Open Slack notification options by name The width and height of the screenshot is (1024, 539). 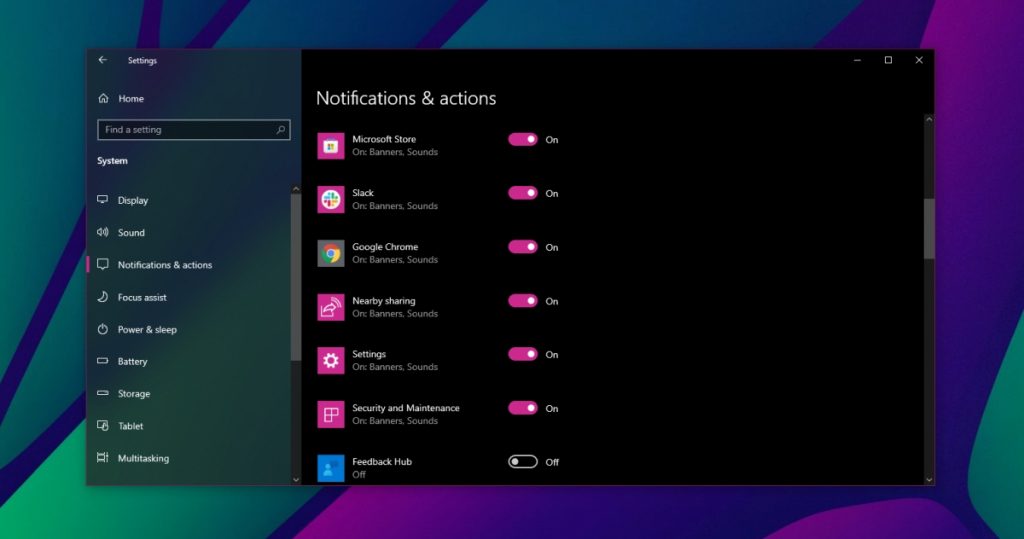click(362, 193)
